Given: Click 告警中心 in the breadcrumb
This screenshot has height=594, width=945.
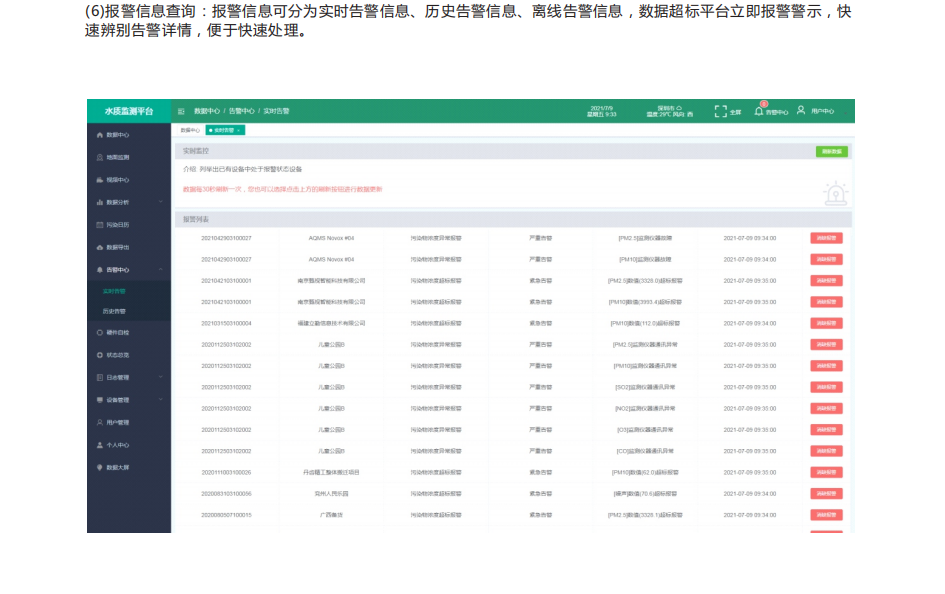Looking at the screenshot, I should point(242,111).
